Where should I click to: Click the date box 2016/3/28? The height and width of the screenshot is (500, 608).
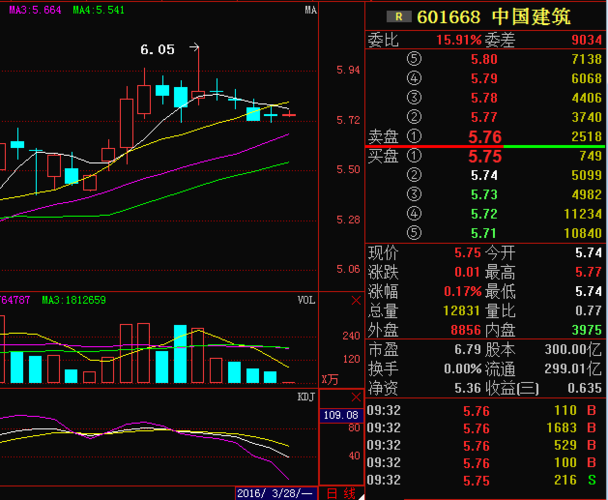[276, 493]
